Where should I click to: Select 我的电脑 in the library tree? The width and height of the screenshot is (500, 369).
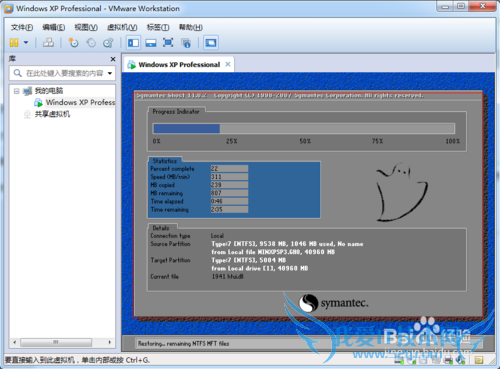[x=49, y=91]
